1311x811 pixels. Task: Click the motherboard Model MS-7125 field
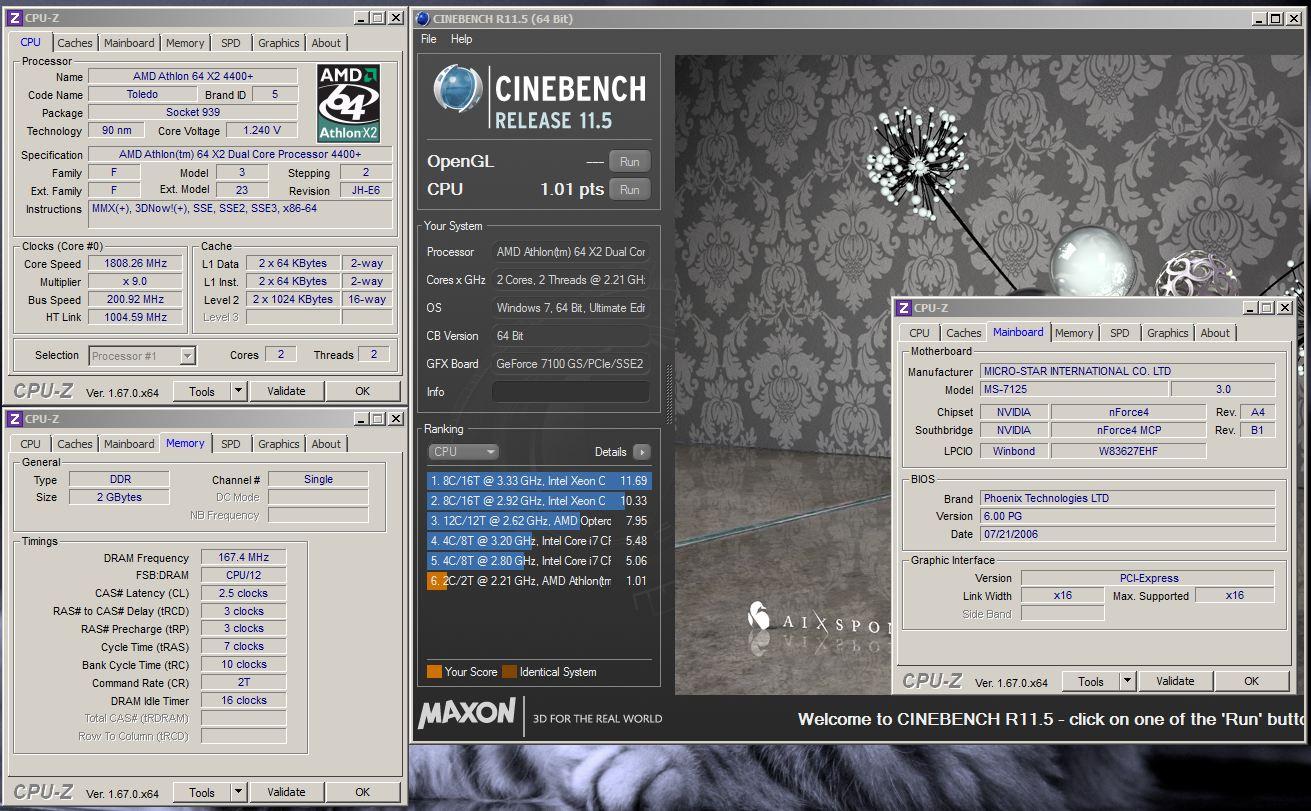pos(1072,389)
